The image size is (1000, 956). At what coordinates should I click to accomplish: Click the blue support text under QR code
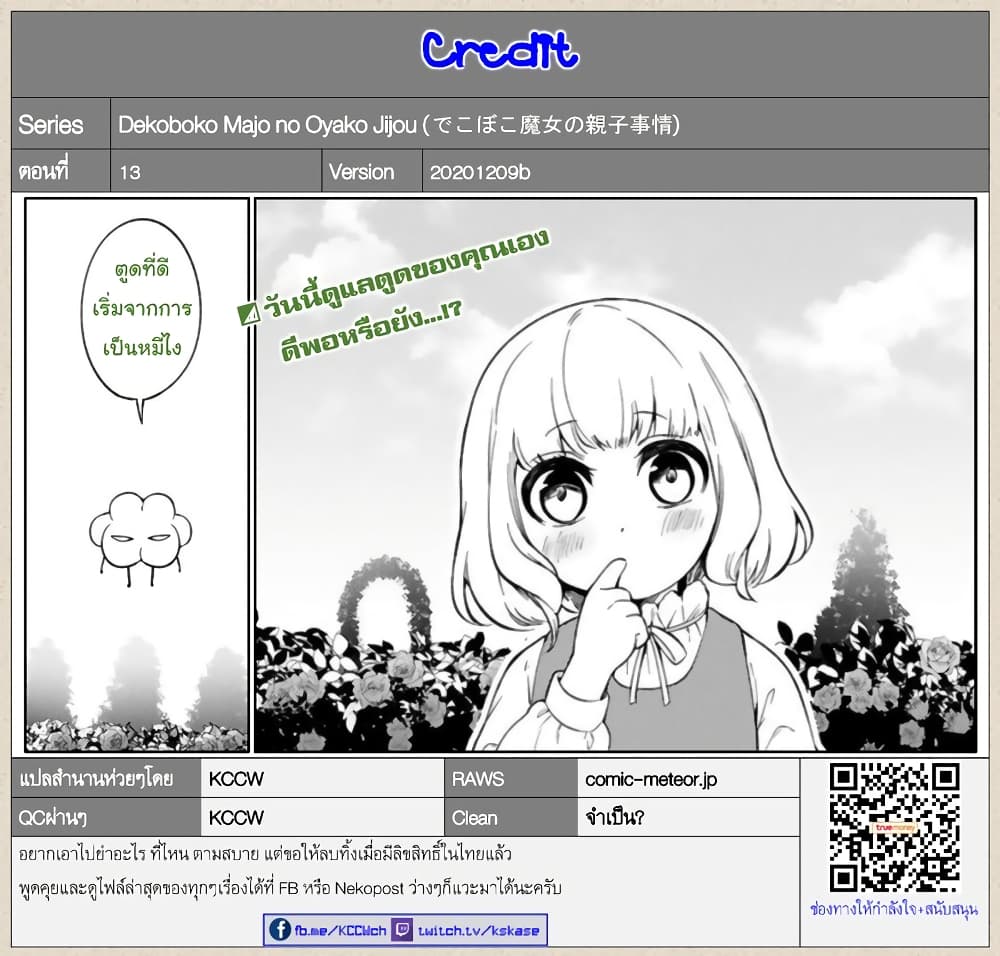(893, 908)
